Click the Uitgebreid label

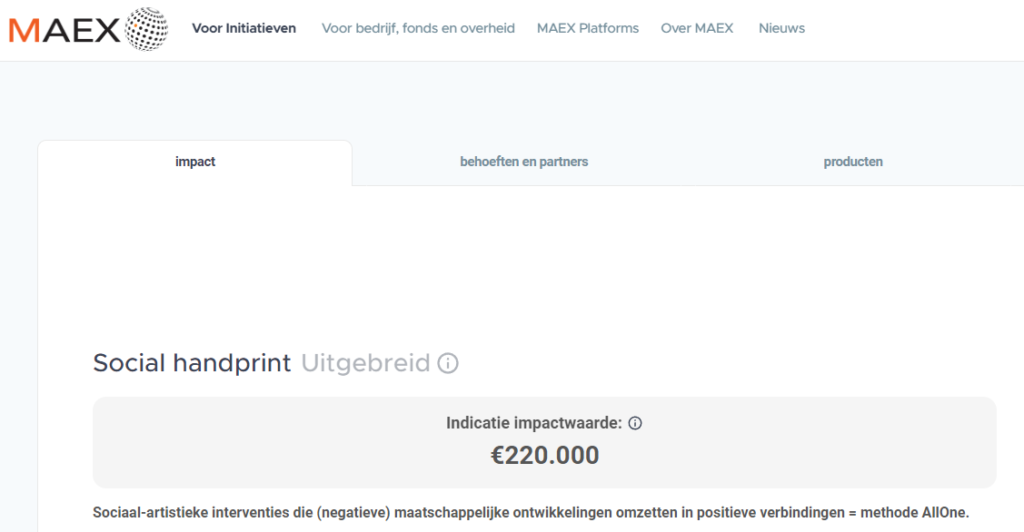click(365, 363)
